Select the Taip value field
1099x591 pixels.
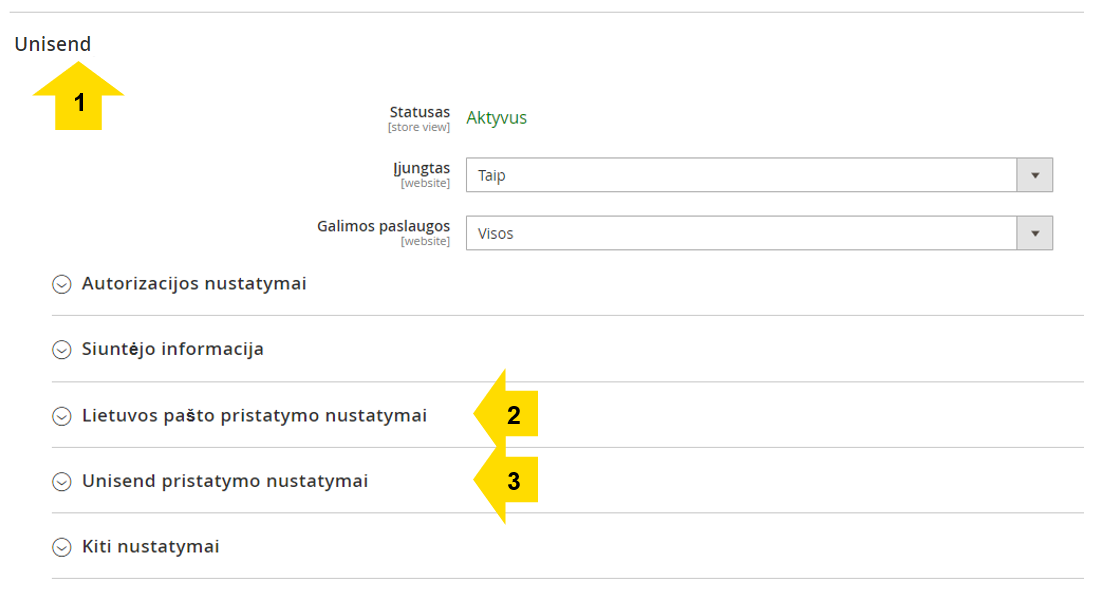tap(759, 175)
